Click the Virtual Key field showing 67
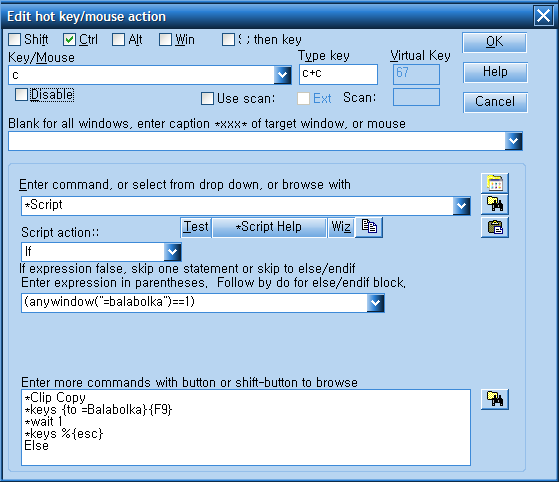This screenshot has width=559, height=482. (x=416, y=74)
